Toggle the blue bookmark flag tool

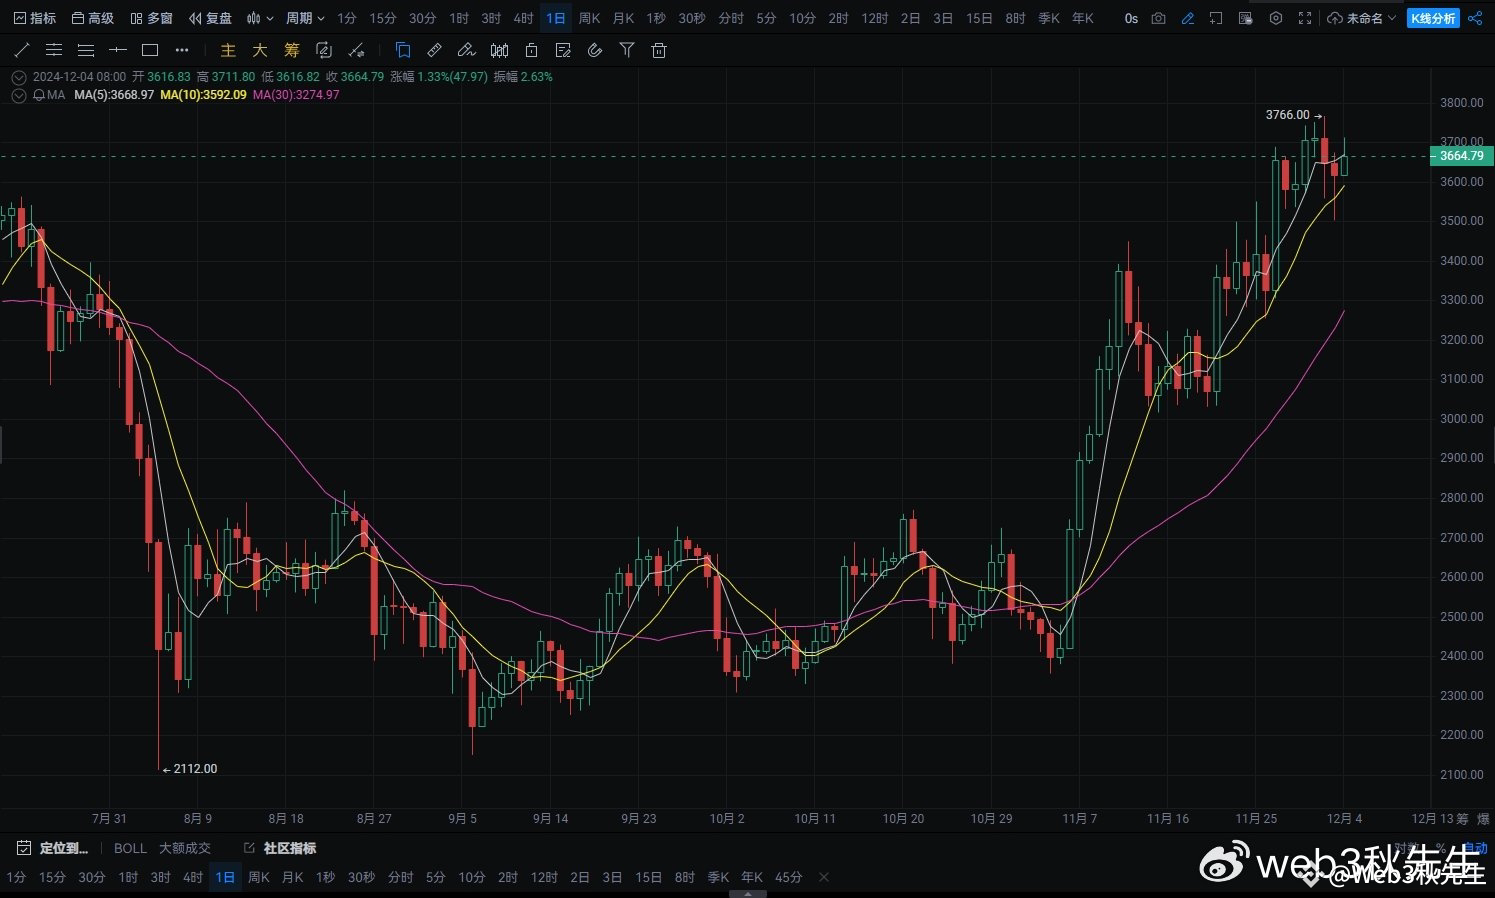[x=402, y=50]
